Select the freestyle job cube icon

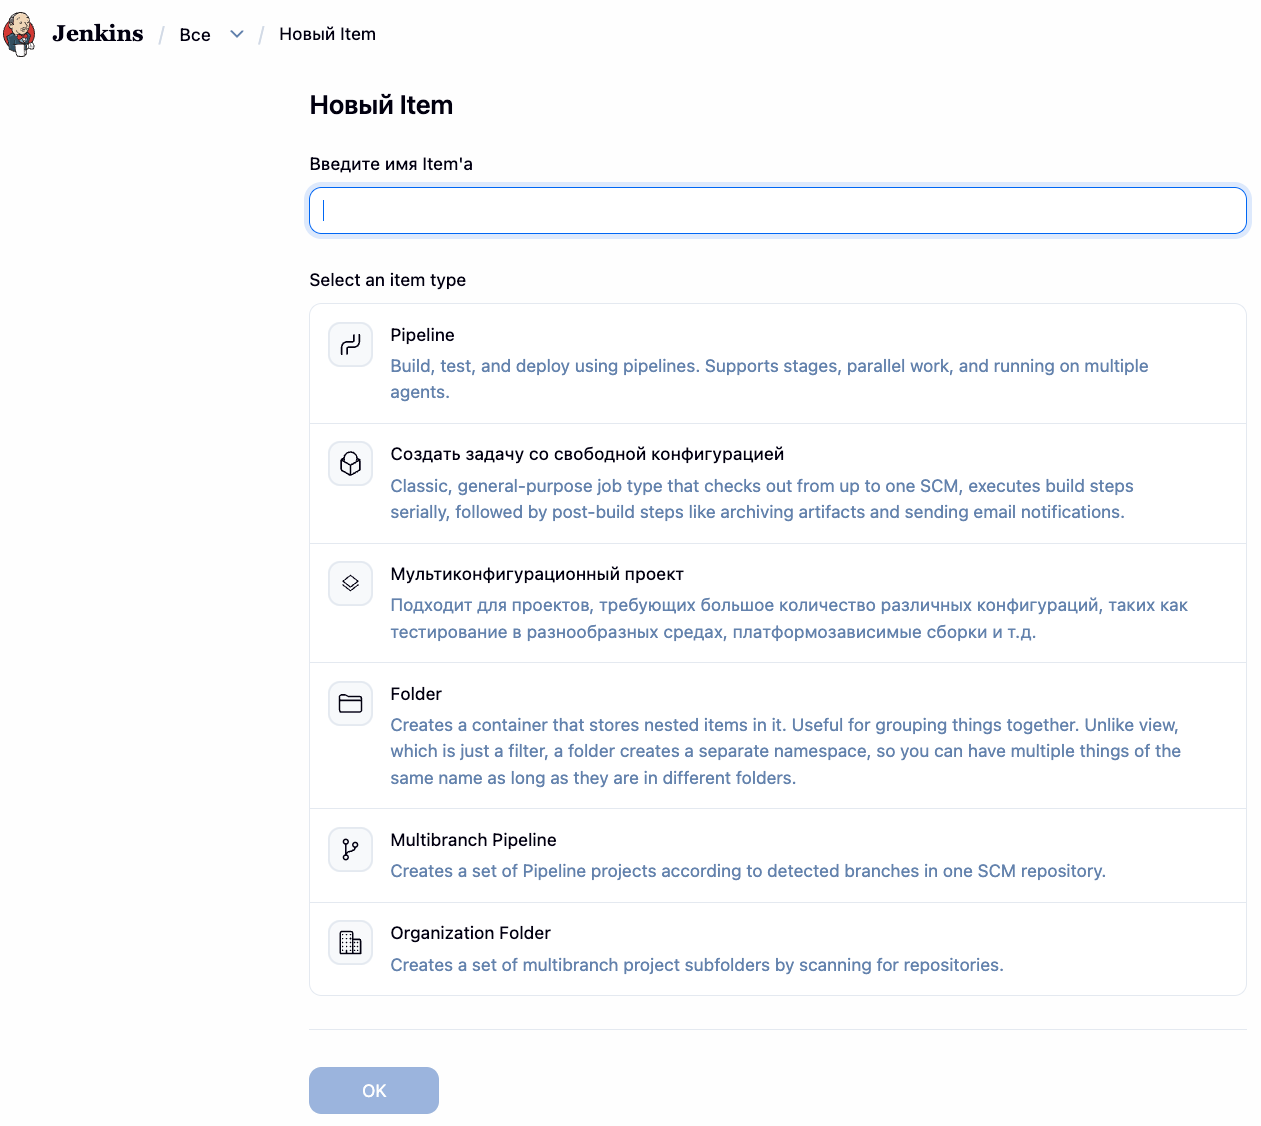350,464
